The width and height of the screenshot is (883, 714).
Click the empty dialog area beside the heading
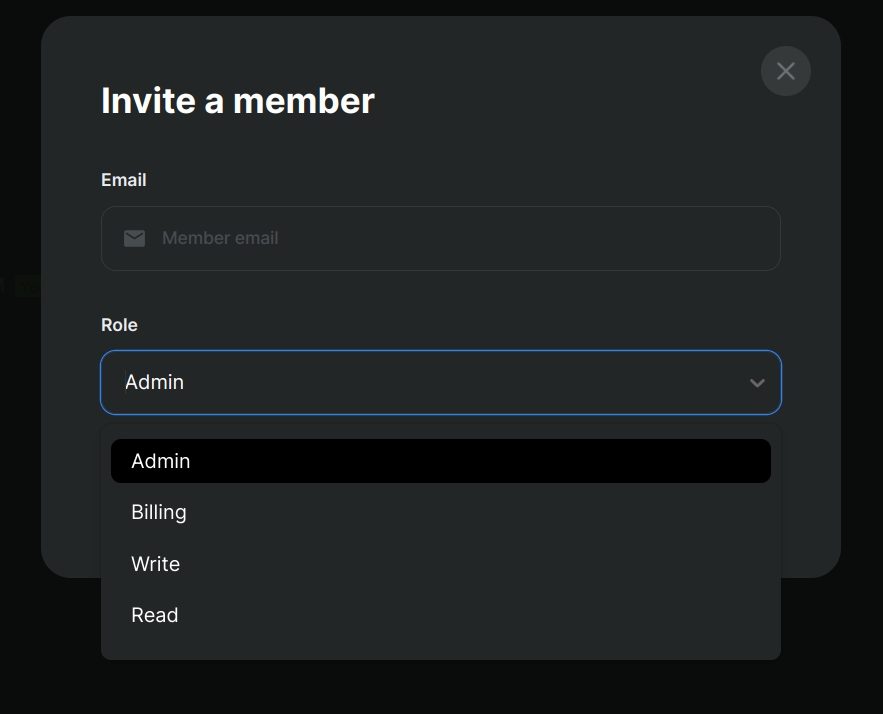[x=563, y=101]
